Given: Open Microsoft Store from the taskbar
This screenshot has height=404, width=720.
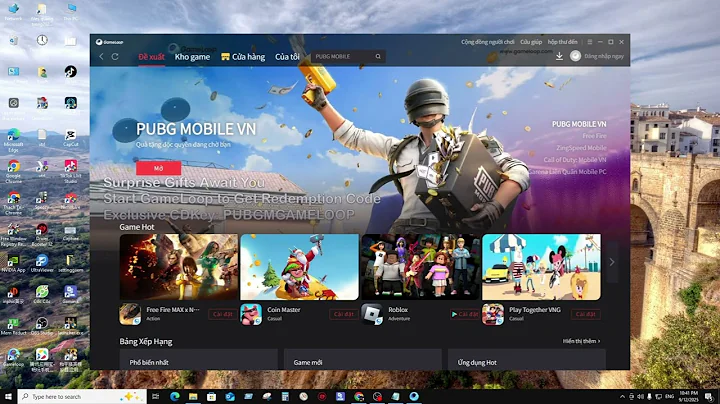Looking at the screenshot, I should coord(211,396).
